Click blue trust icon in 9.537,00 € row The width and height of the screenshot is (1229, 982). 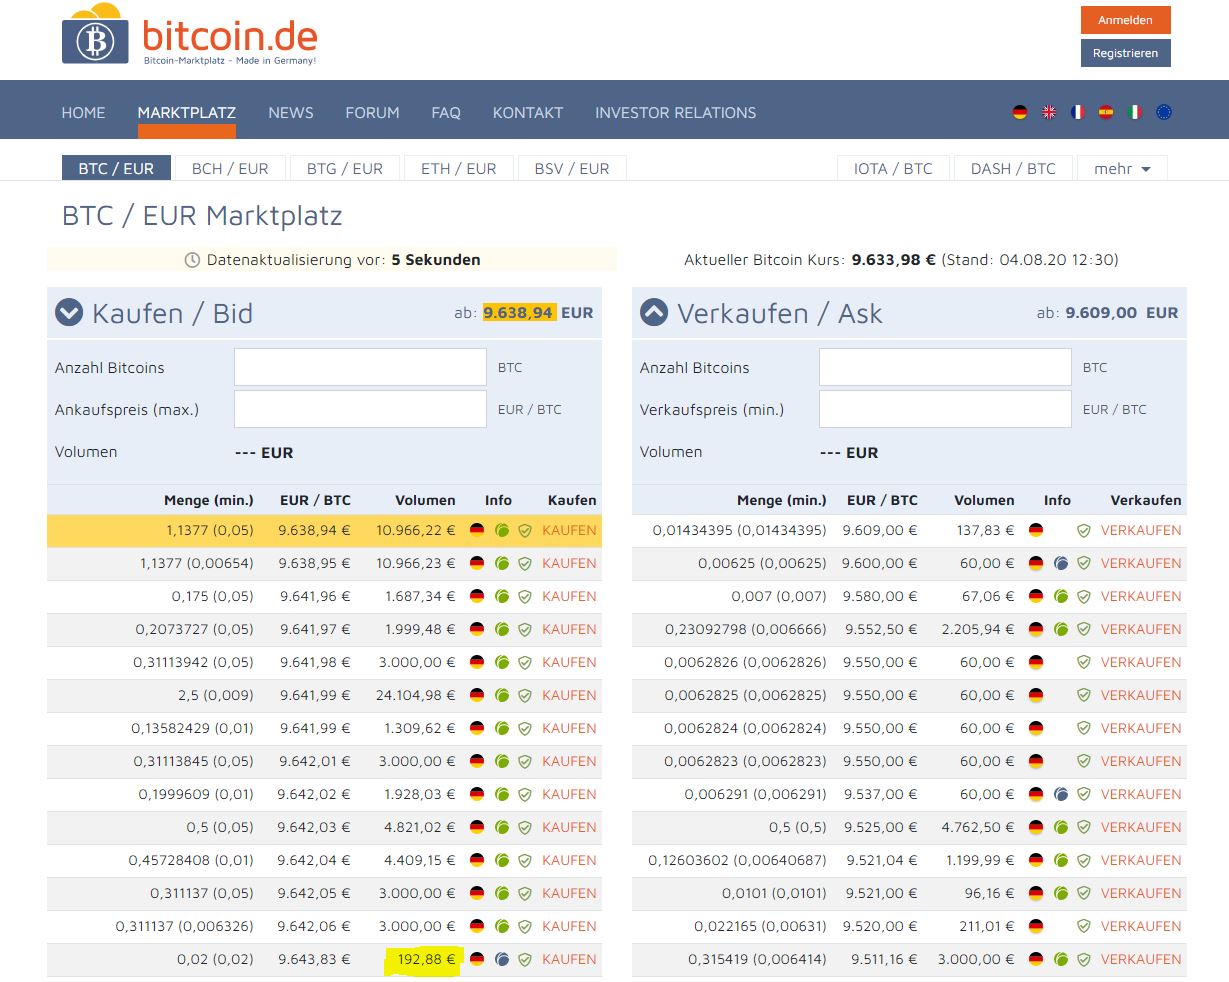point(1061,794)
